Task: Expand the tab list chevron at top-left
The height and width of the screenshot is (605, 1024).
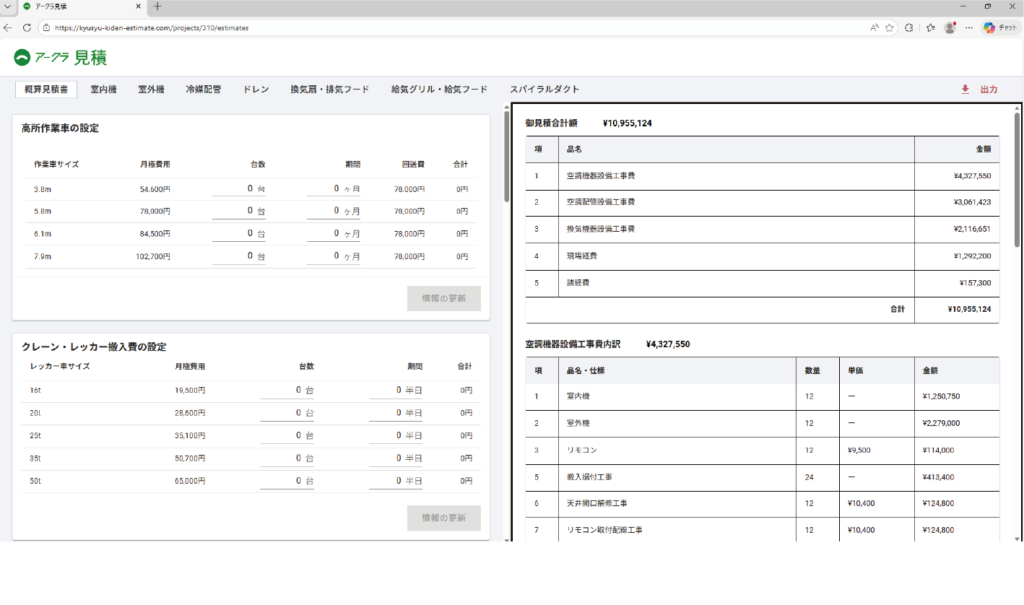Action: [x=8, y=7]
